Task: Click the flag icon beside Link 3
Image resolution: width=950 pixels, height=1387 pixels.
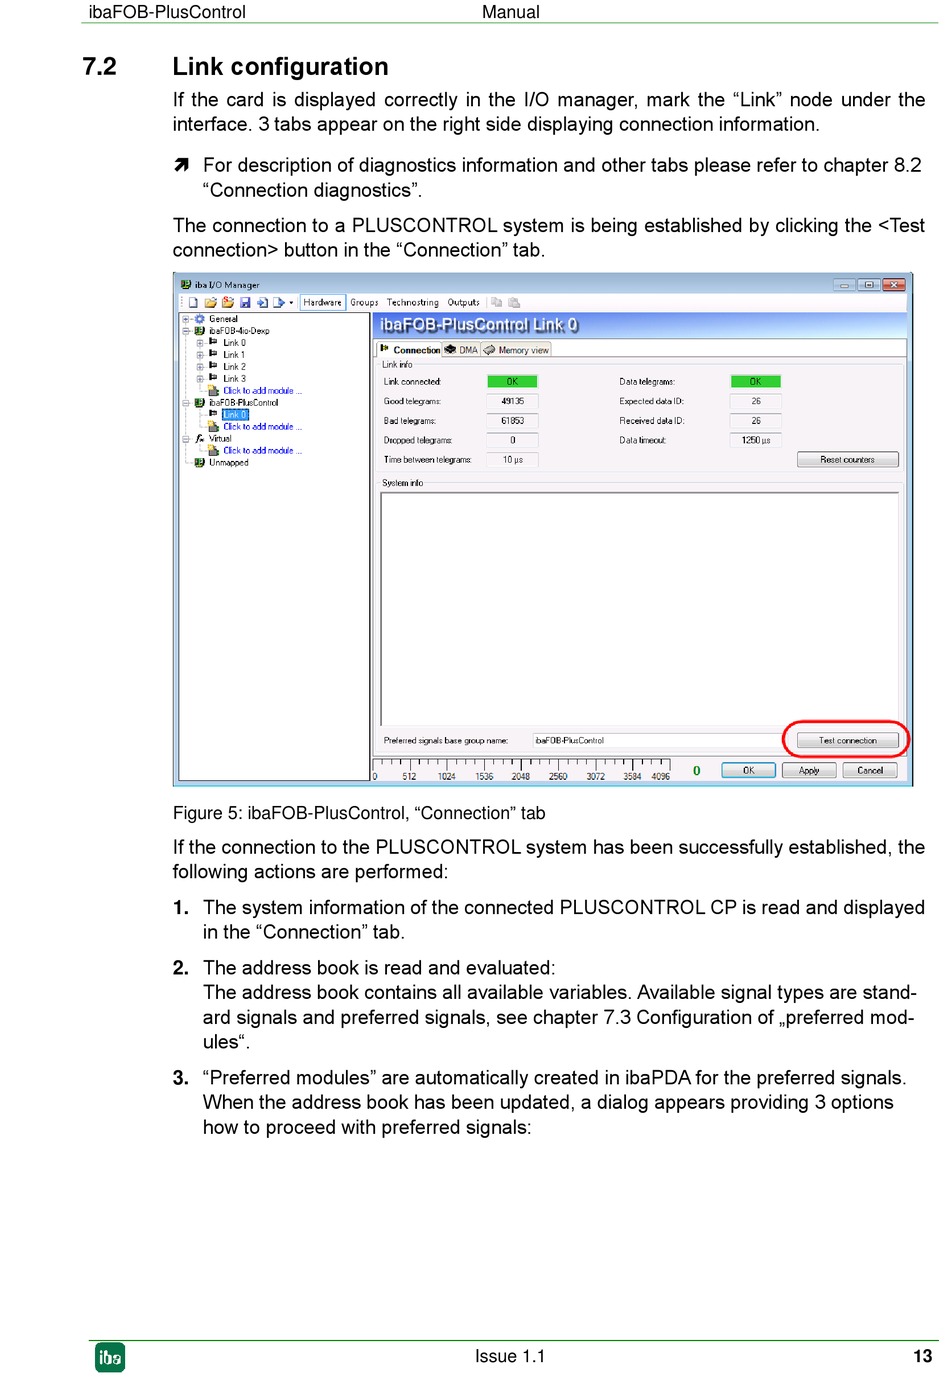Action: coord(213,378)
